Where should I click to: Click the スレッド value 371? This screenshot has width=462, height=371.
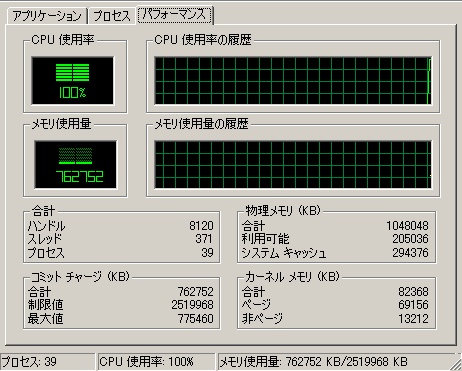pos(204,239)
